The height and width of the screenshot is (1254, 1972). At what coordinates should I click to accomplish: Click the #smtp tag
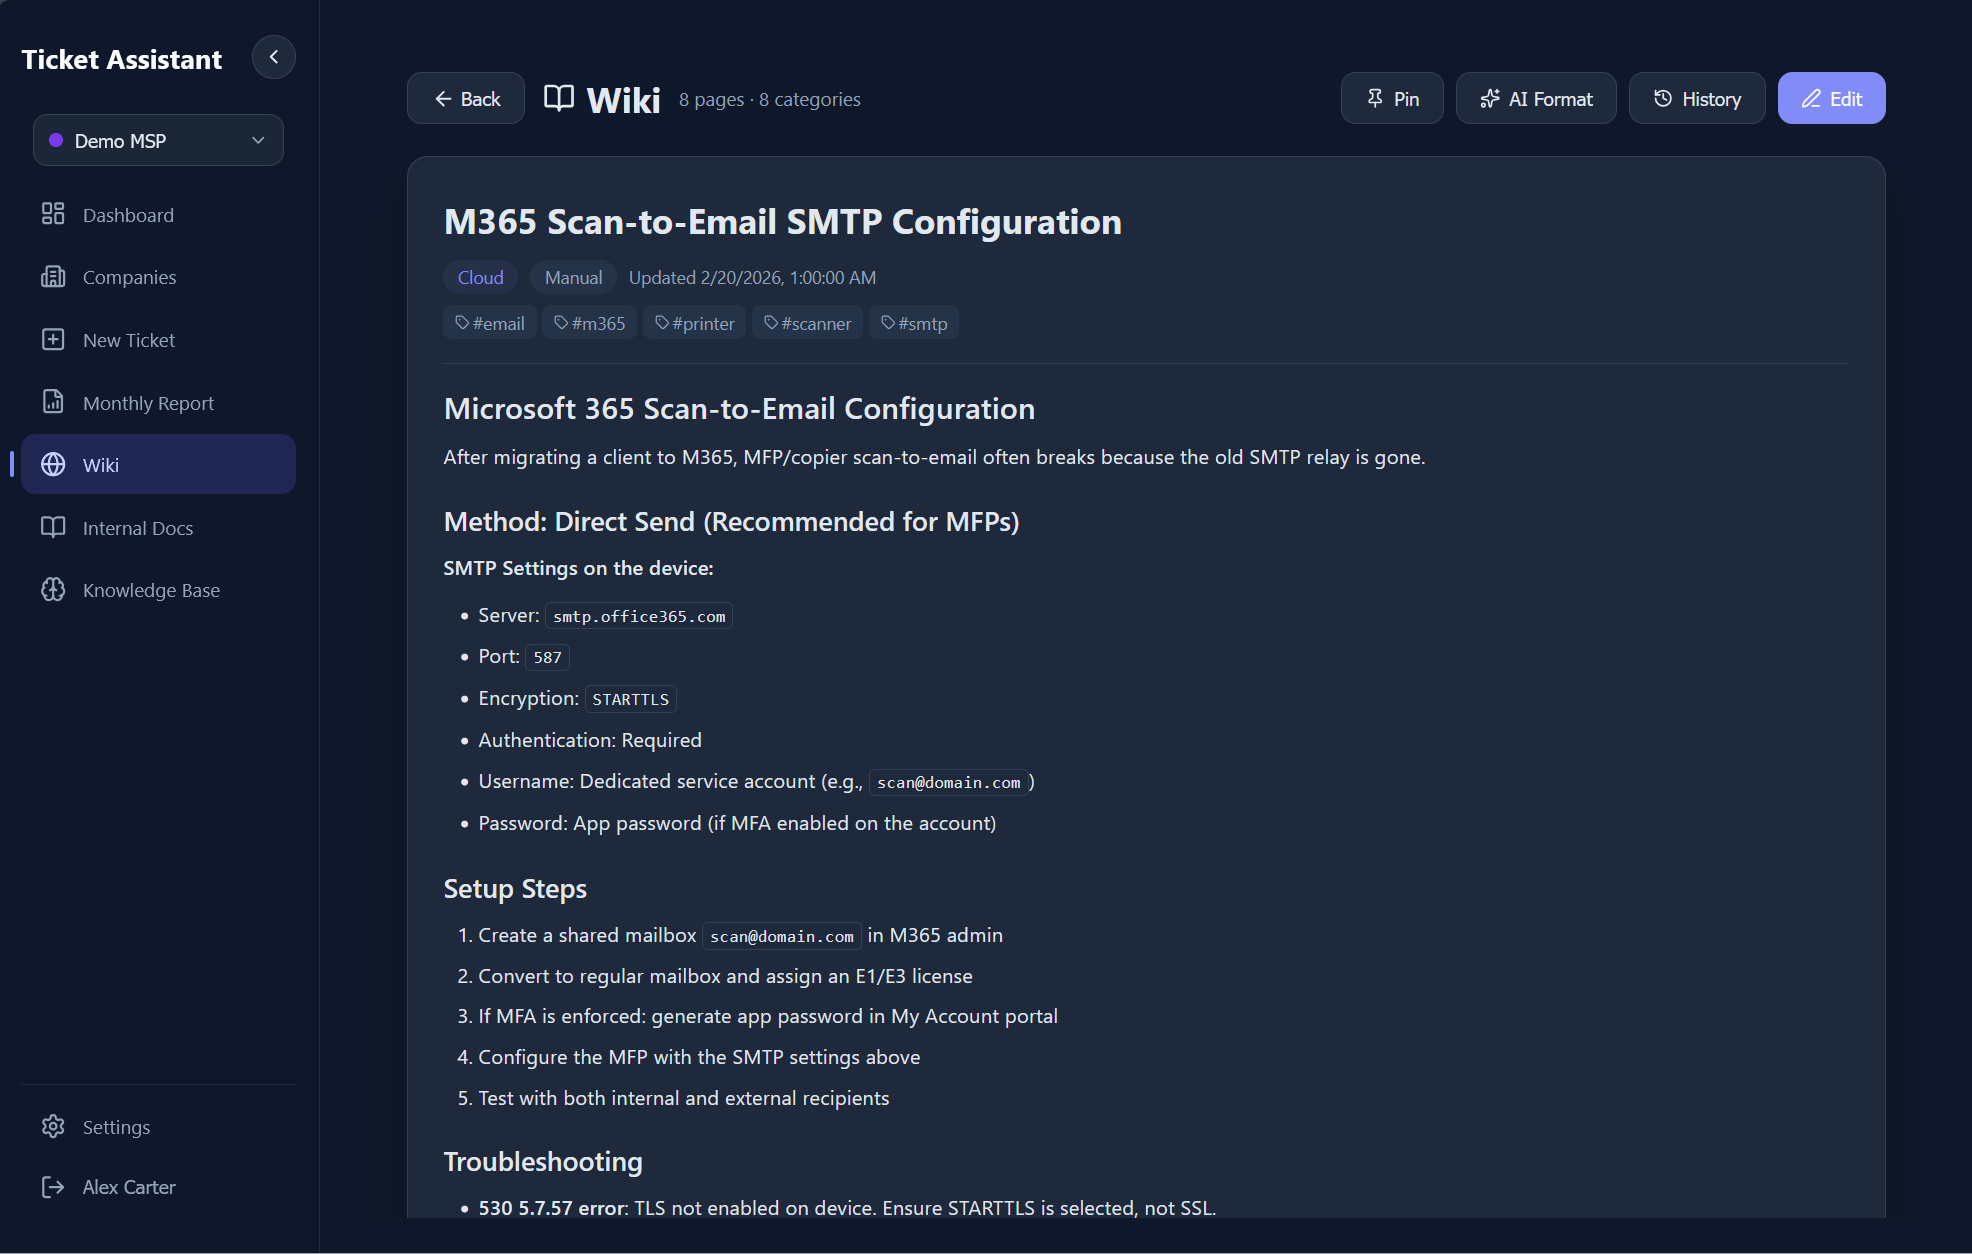click(914, 323)
